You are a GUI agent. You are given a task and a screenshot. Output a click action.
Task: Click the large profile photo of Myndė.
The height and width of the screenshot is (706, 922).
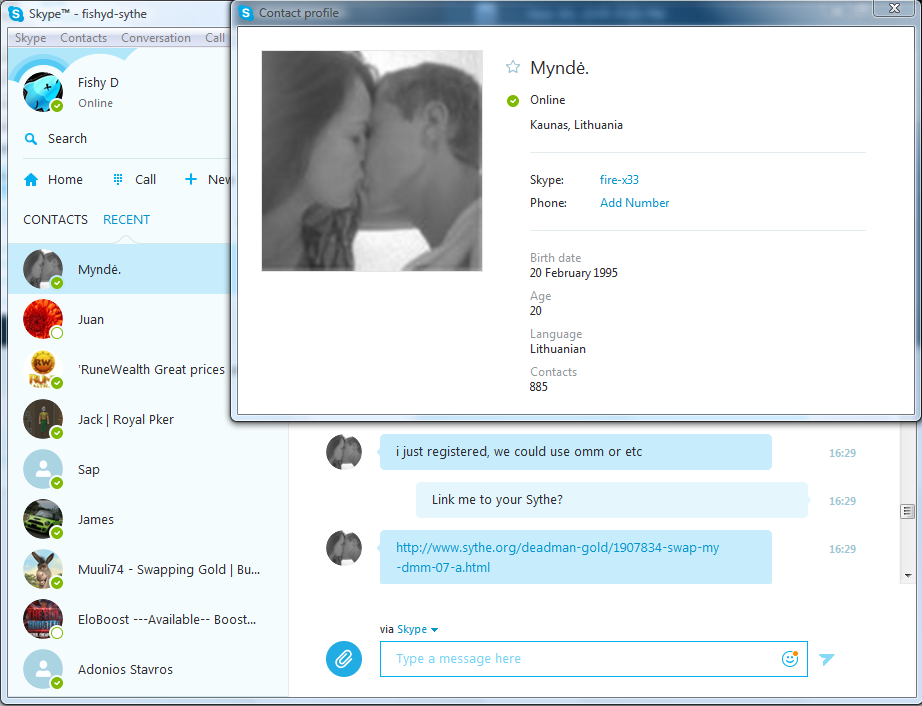click(x=372, y=161)
